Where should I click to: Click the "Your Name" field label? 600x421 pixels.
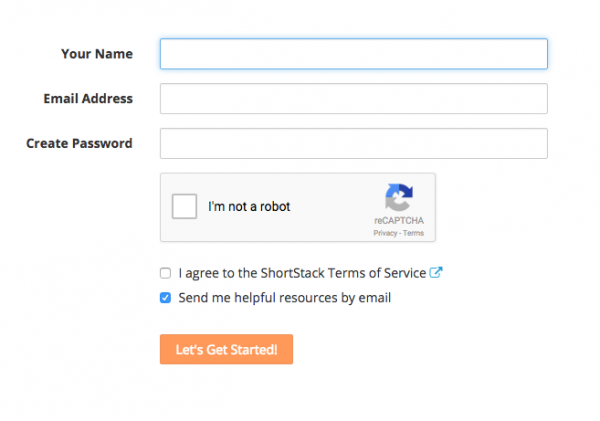[97, 54]
